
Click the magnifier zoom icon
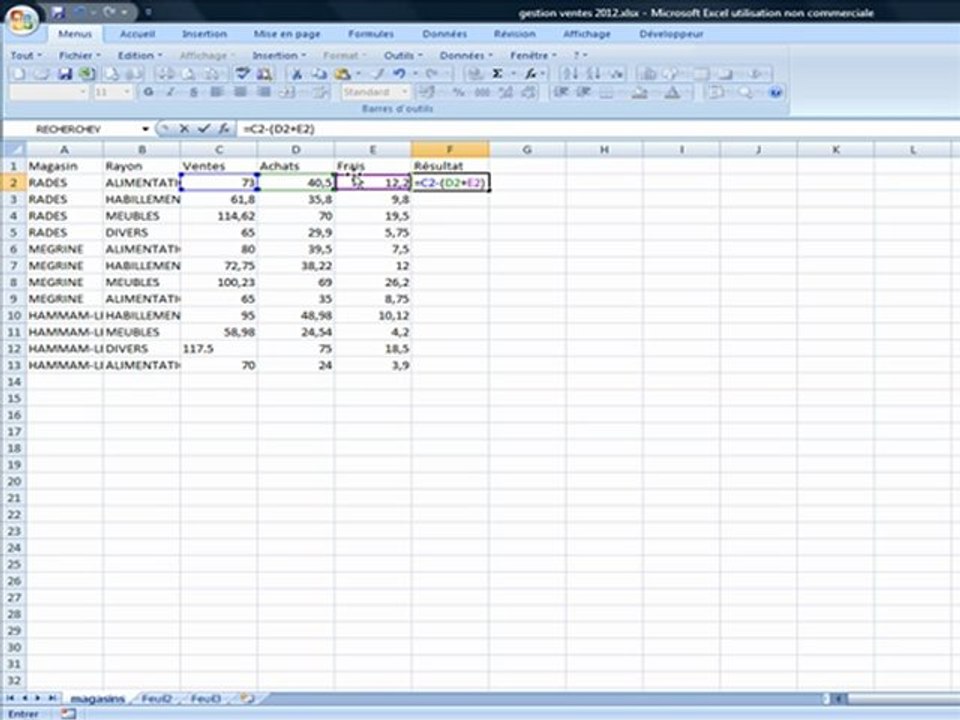pos(745,92)
